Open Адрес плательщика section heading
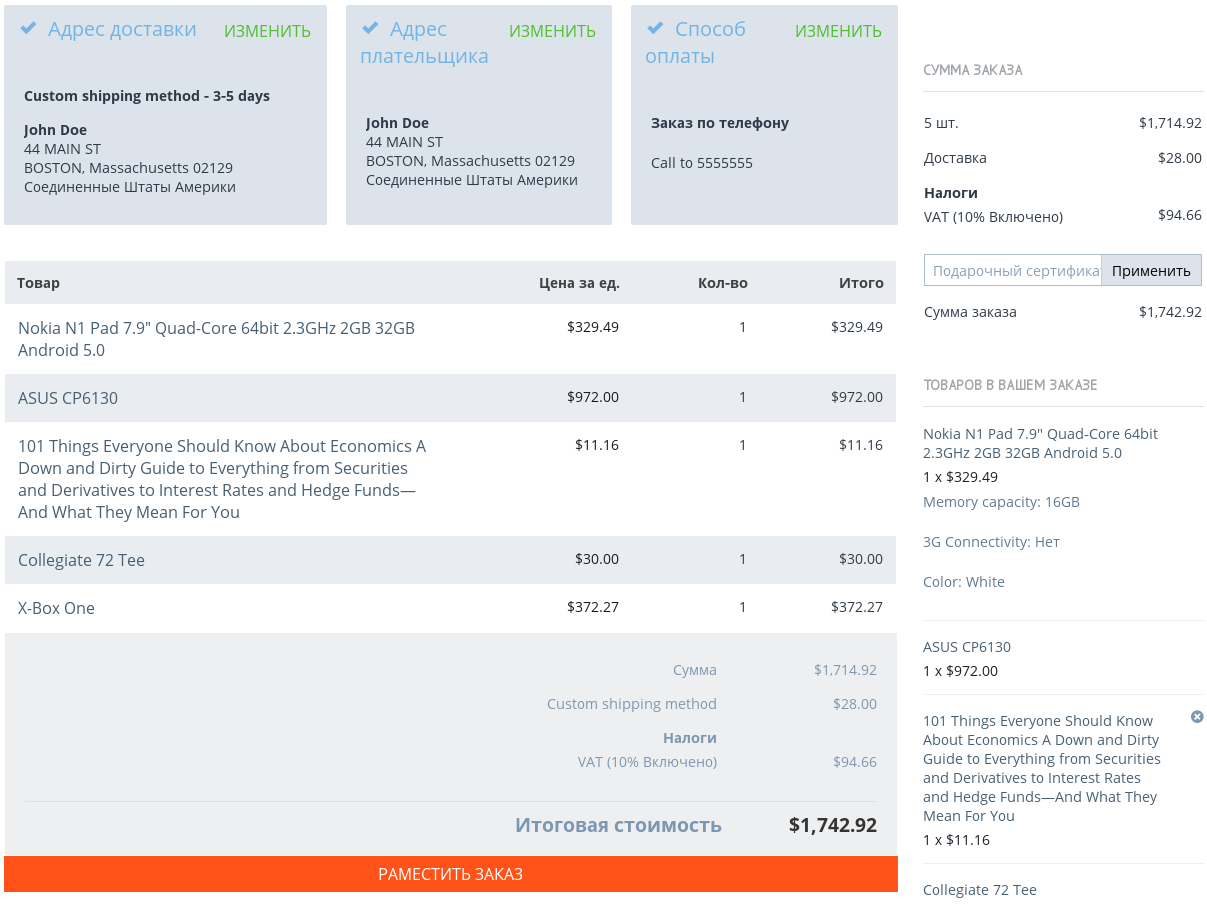Image resolution: width=1207 pixels, height=904 pixels. [424, 43]
